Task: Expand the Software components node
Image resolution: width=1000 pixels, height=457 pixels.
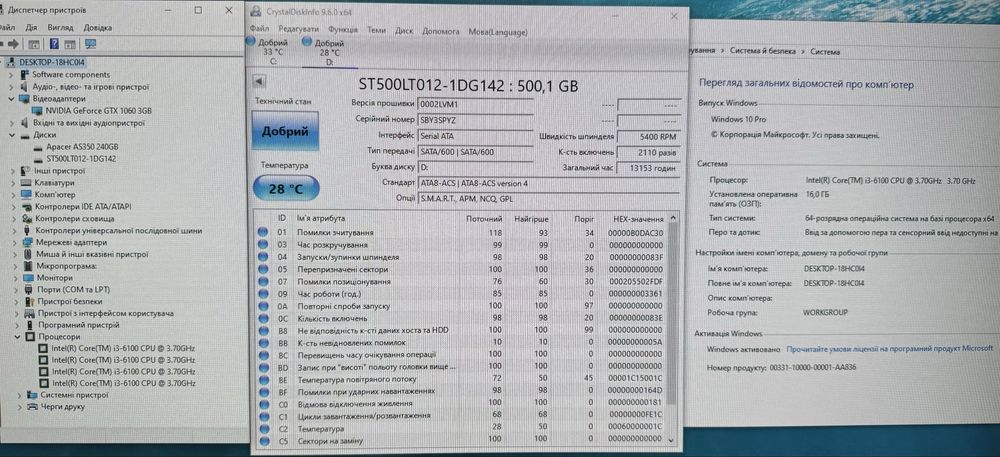Action: (x=11, y=75)
